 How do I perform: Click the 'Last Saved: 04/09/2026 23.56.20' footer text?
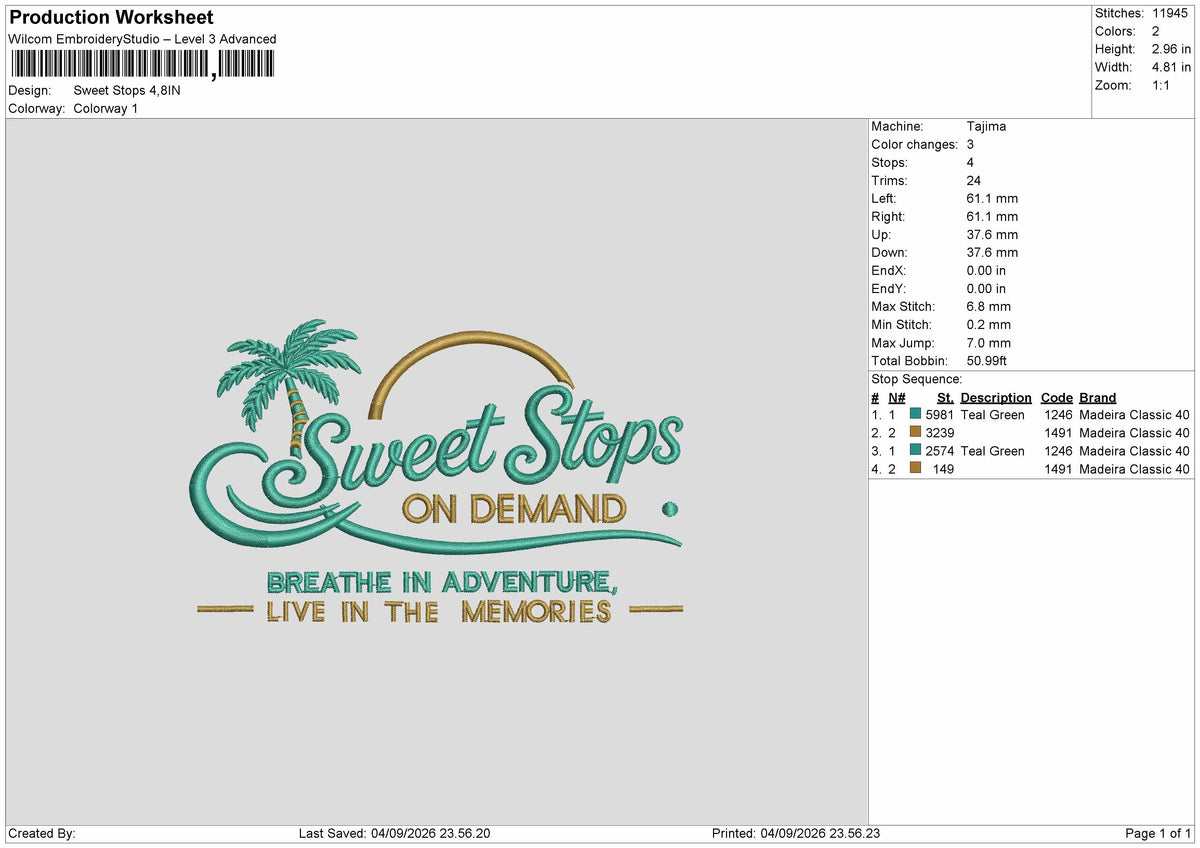pos(395,833)
